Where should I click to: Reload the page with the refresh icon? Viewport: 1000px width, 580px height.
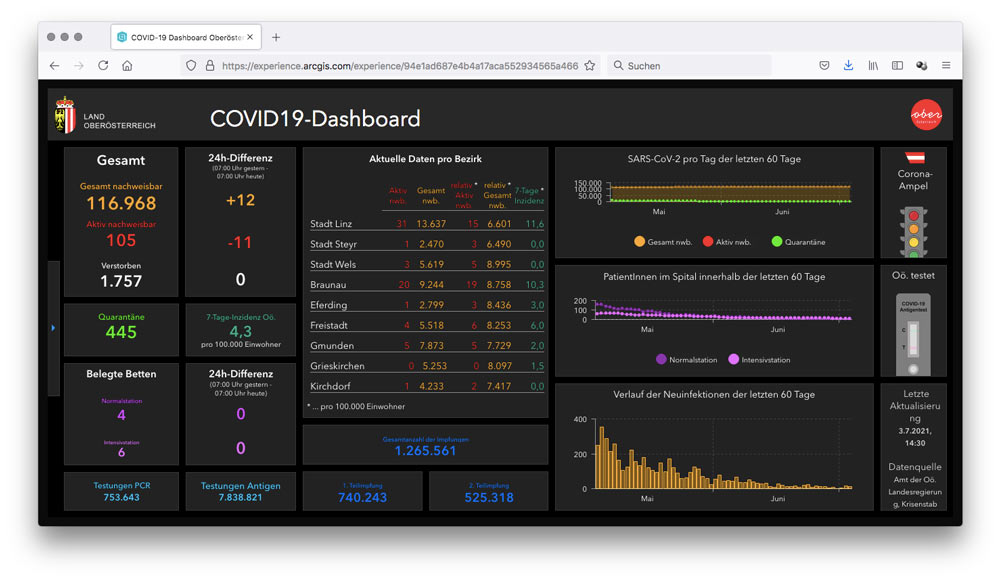[x=103, y=66]
